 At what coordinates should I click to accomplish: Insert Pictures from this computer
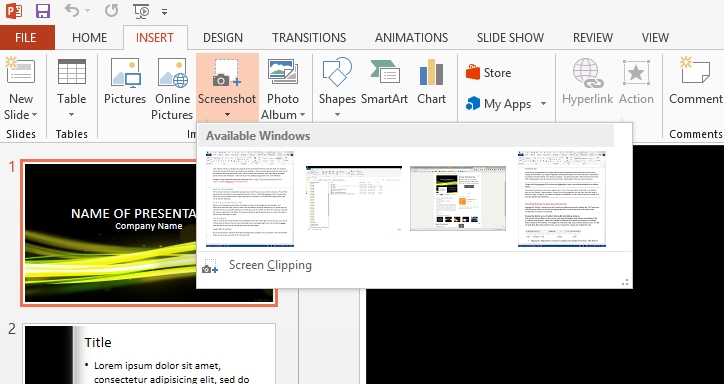pyautogui.click(x=125, y=81)
